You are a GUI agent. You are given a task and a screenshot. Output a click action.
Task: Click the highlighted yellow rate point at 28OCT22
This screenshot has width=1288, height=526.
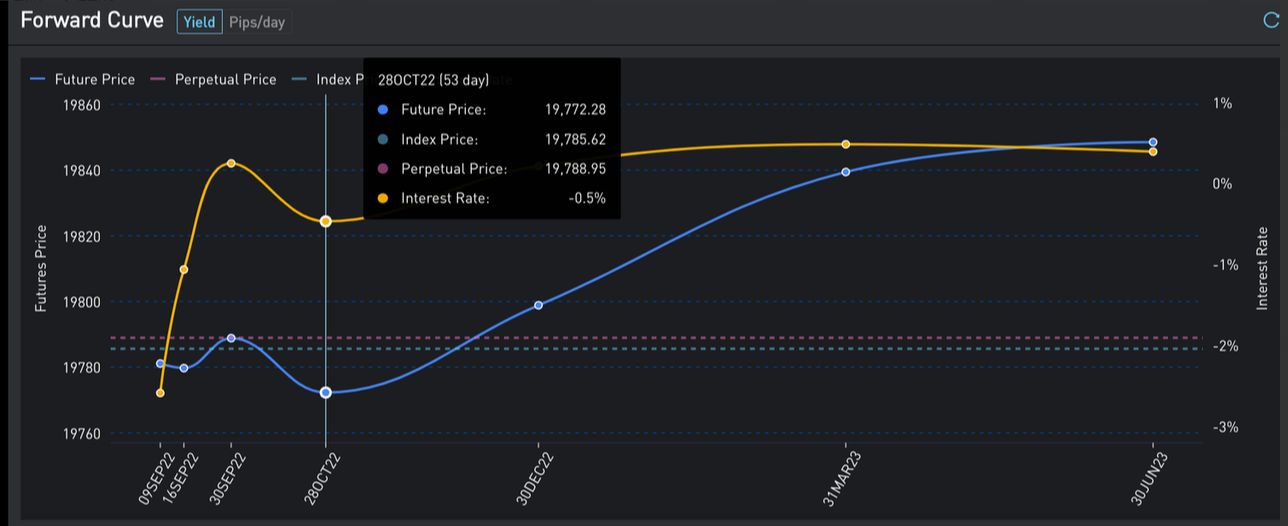(x=325, y=221)
